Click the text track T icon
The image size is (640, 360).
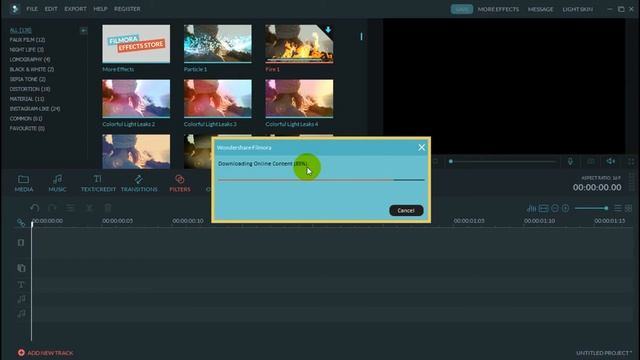pos(21,284)
